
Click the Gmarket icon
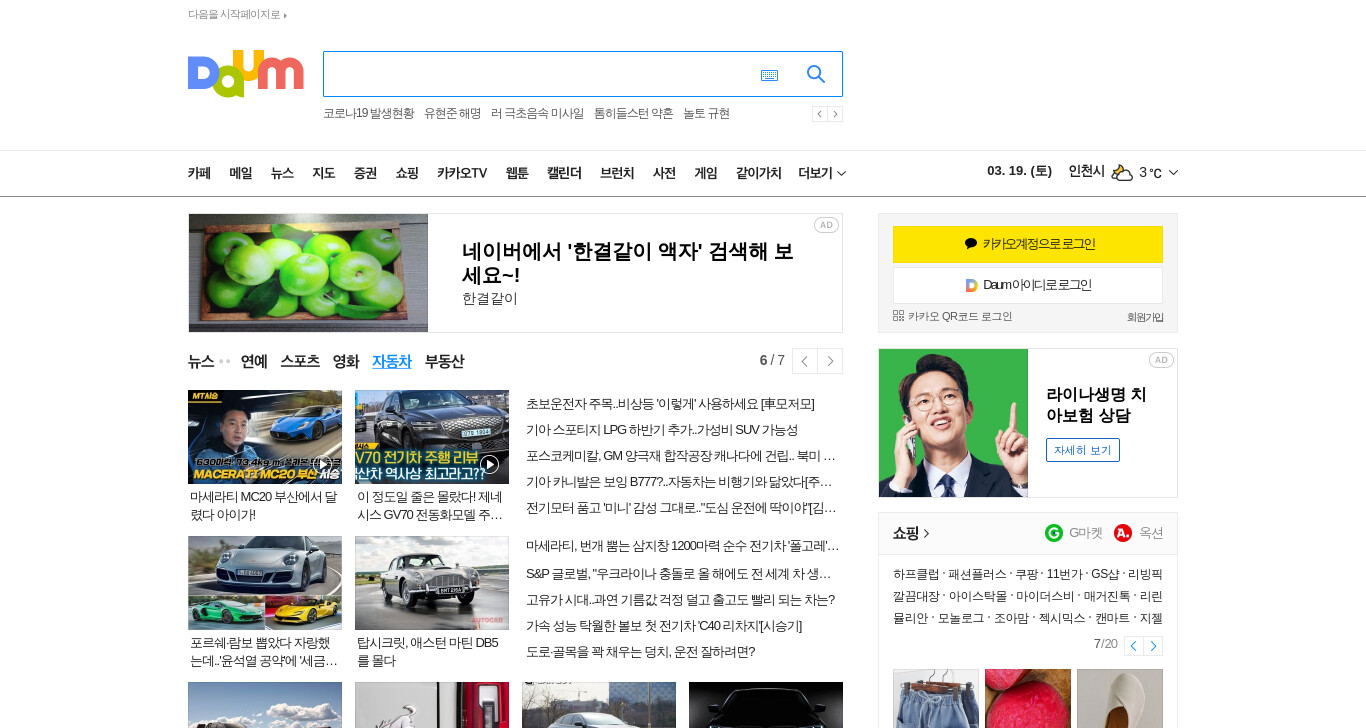1054,533
